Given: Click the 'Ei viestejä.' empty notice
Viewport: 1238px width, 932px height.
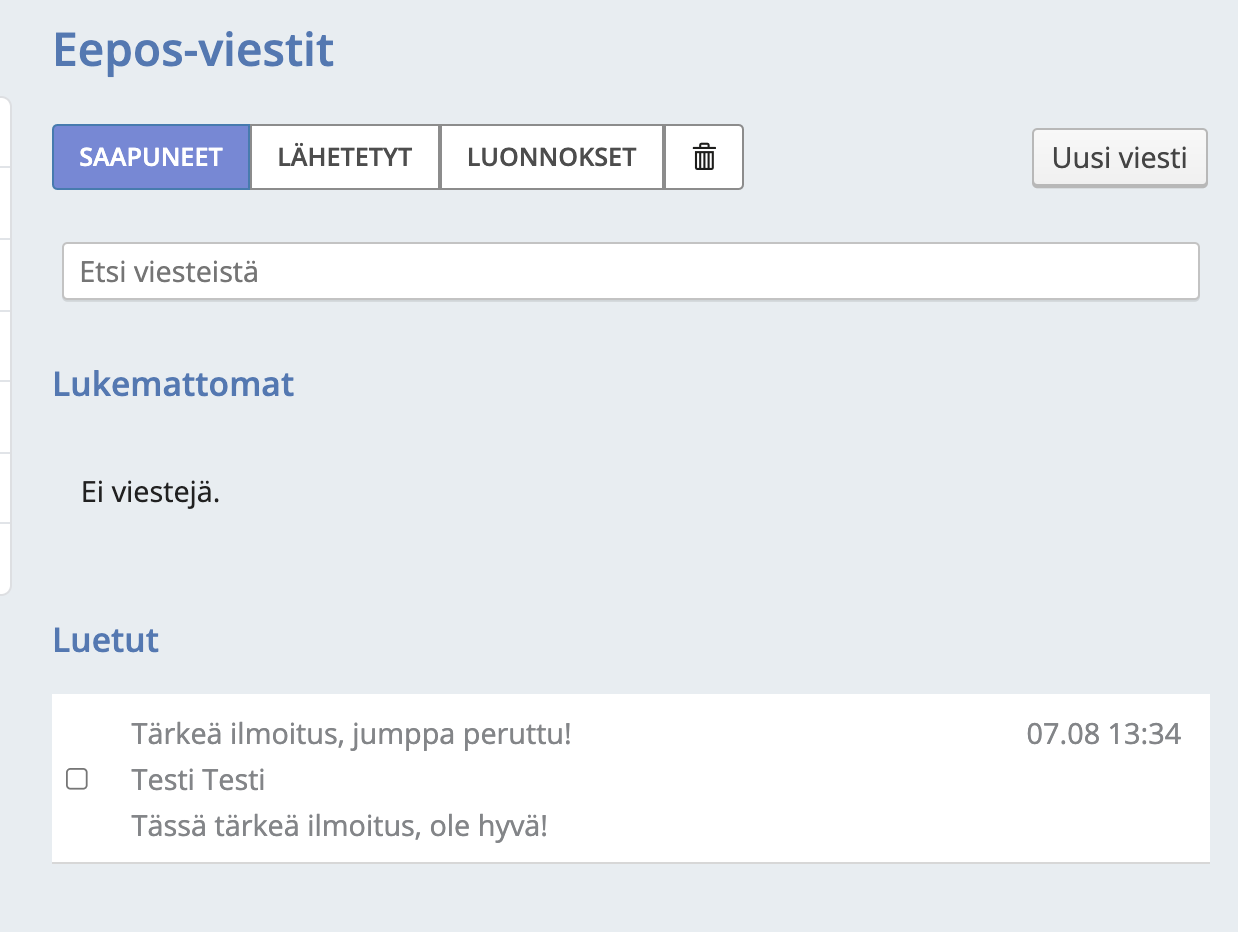Looking at the screenshot, I should [150, 492].
